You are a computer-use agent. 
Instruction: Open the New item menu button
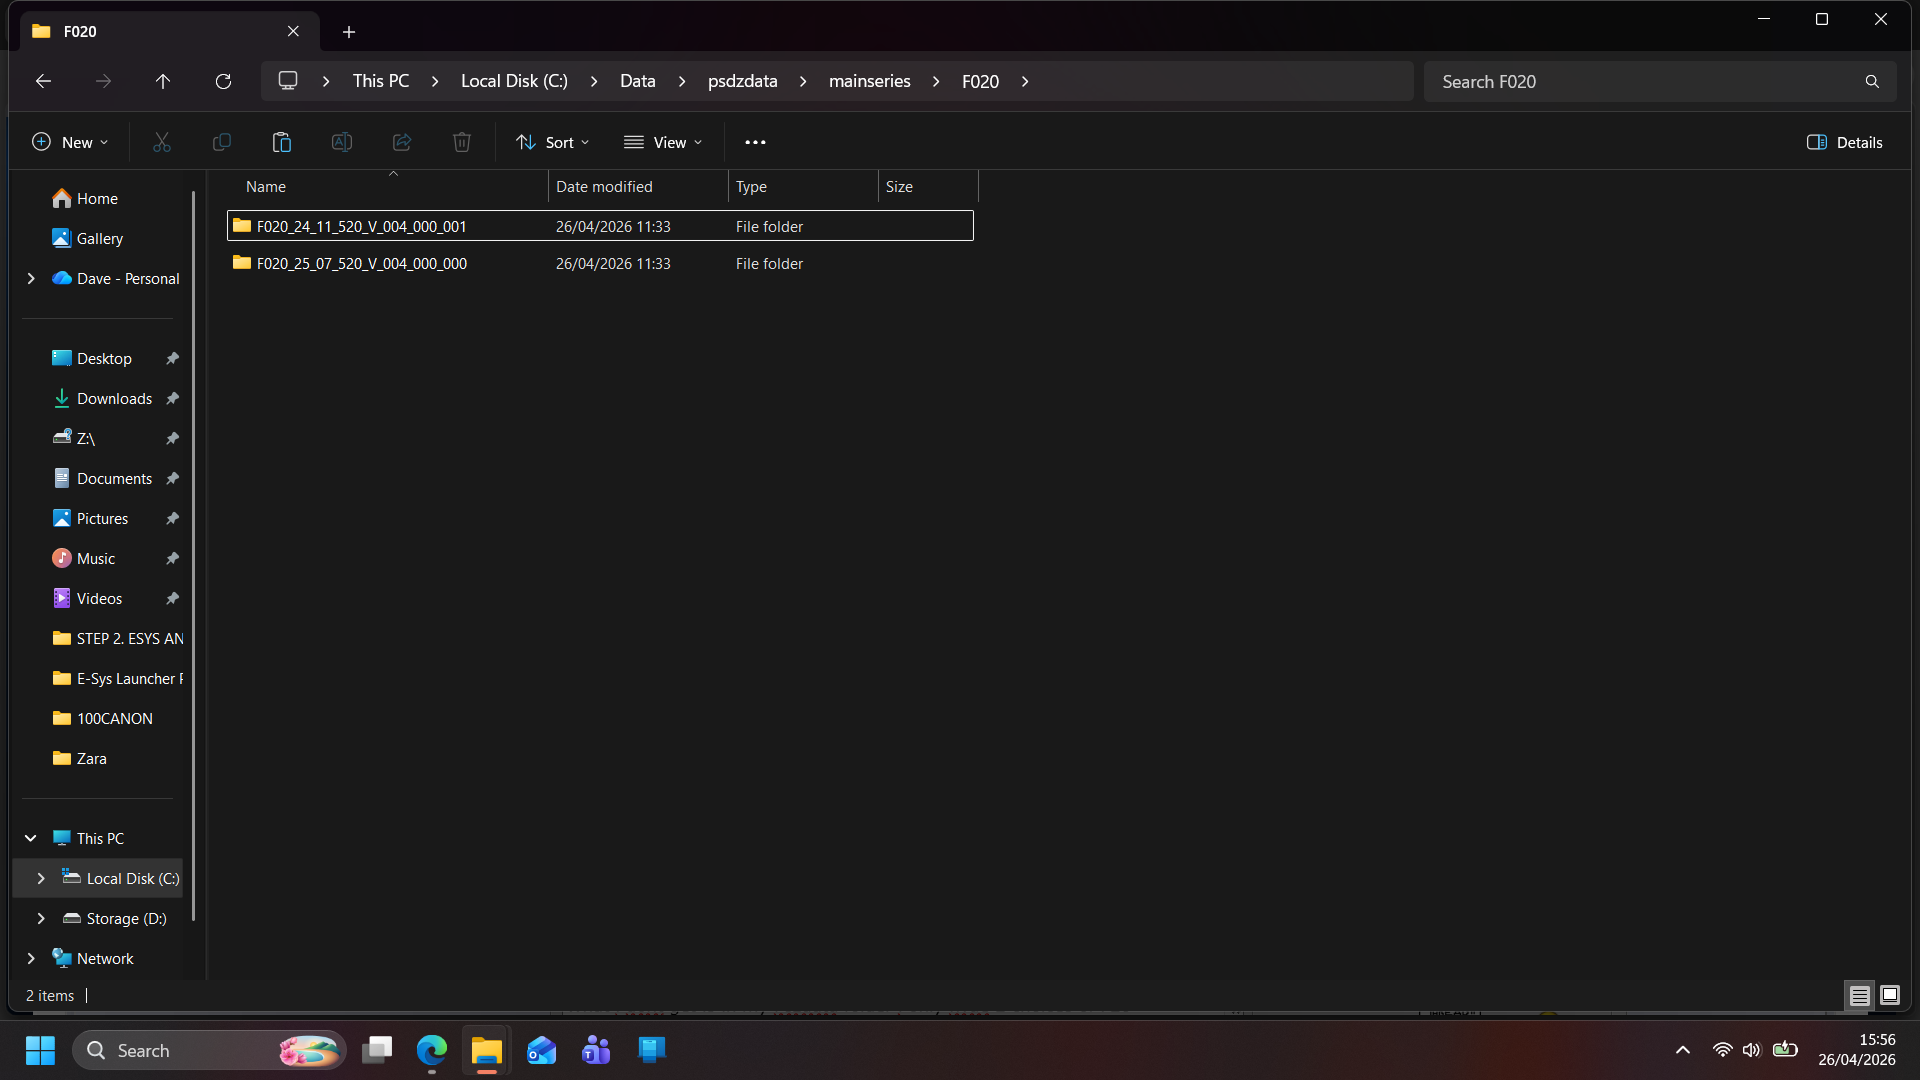coord(69,142)
